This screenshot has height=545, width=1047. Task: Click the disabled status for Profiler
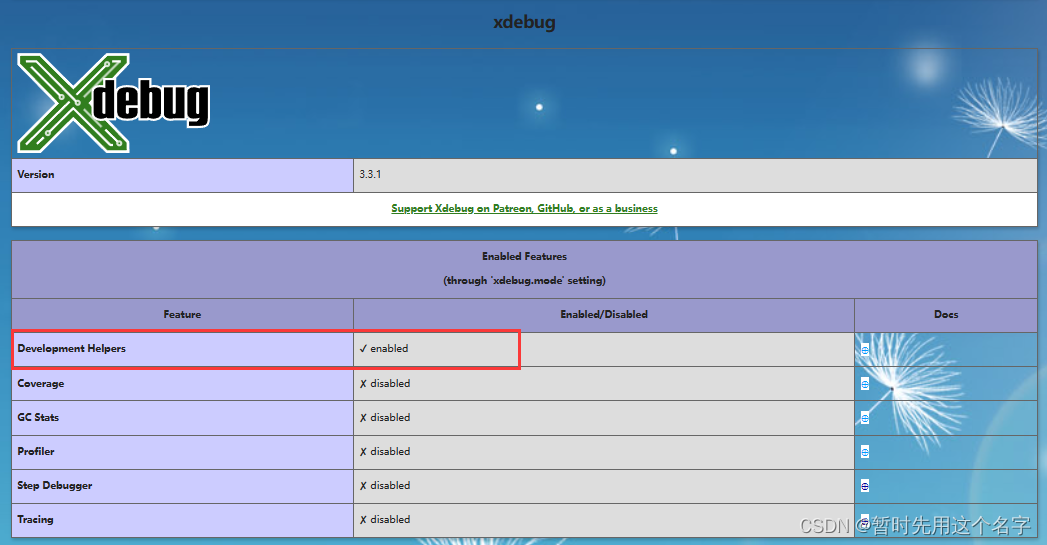385,451
